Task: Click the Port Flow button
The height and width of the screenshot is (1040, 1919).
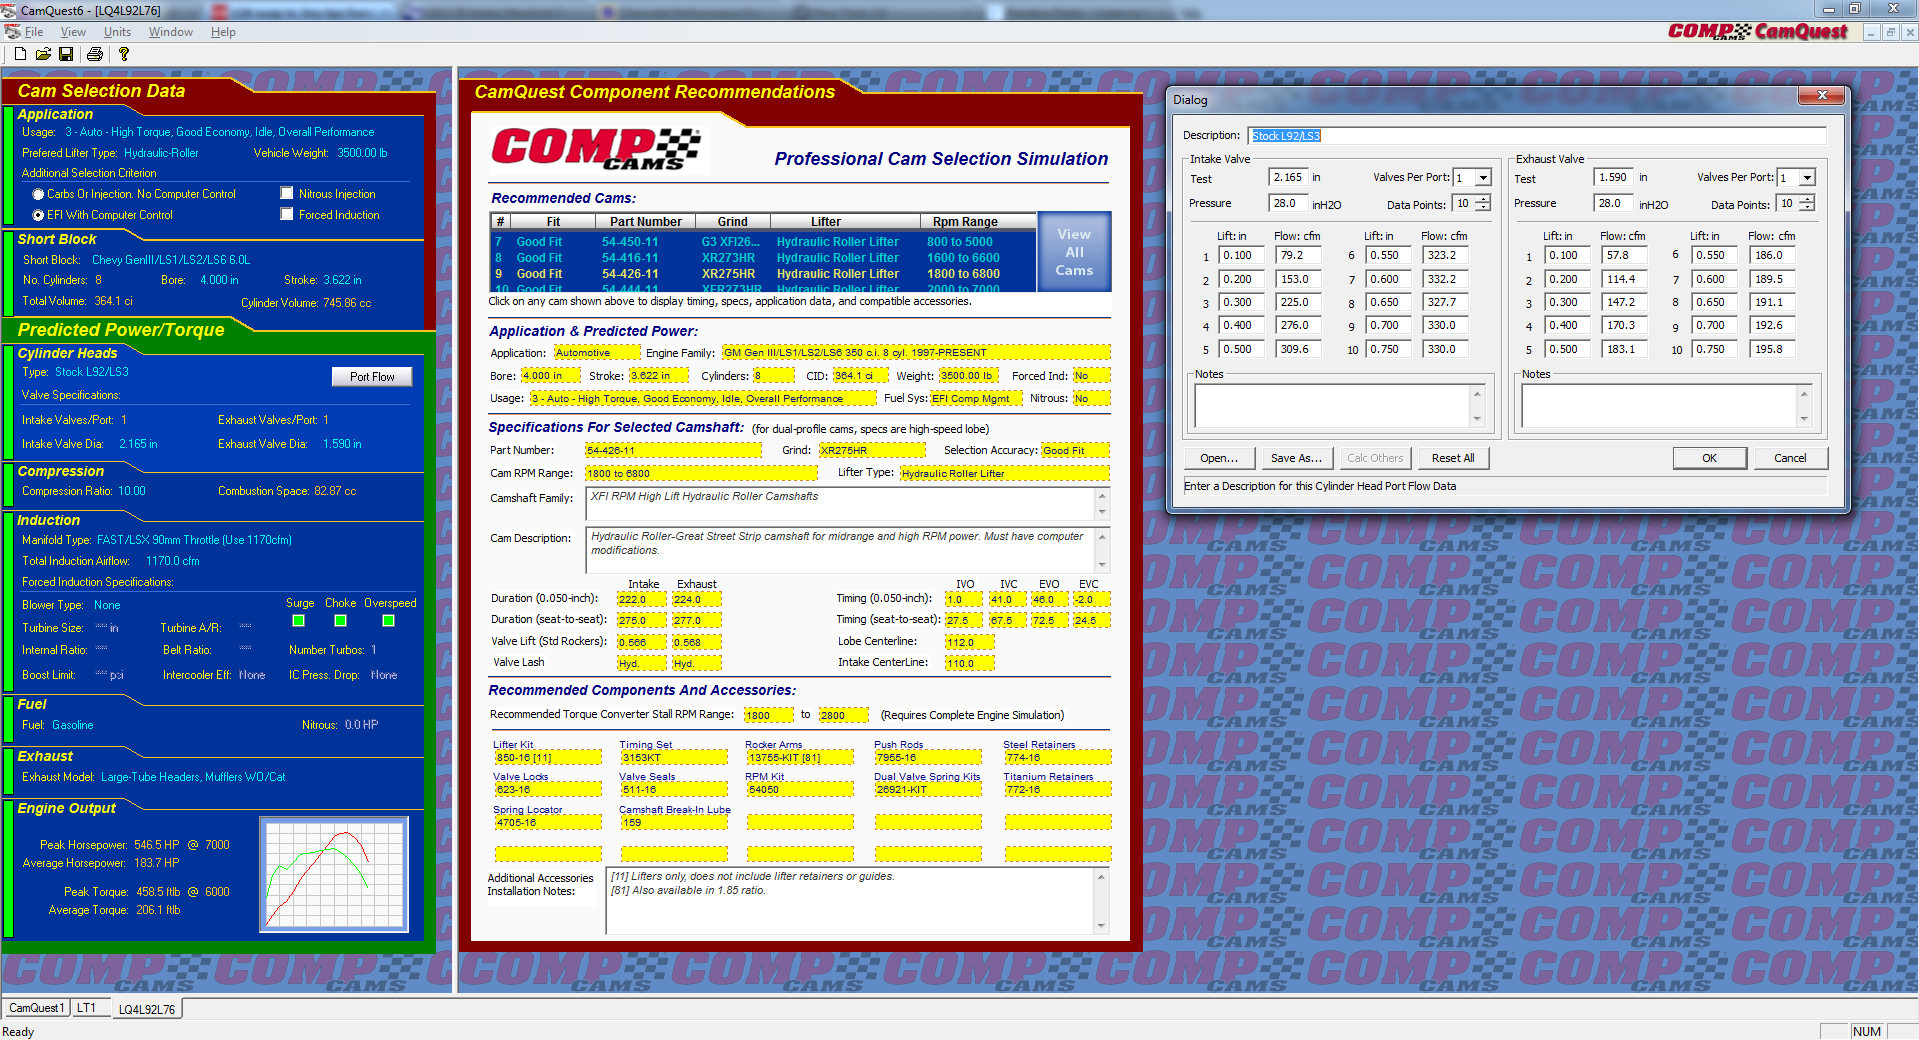Action: tap(371, 376)
